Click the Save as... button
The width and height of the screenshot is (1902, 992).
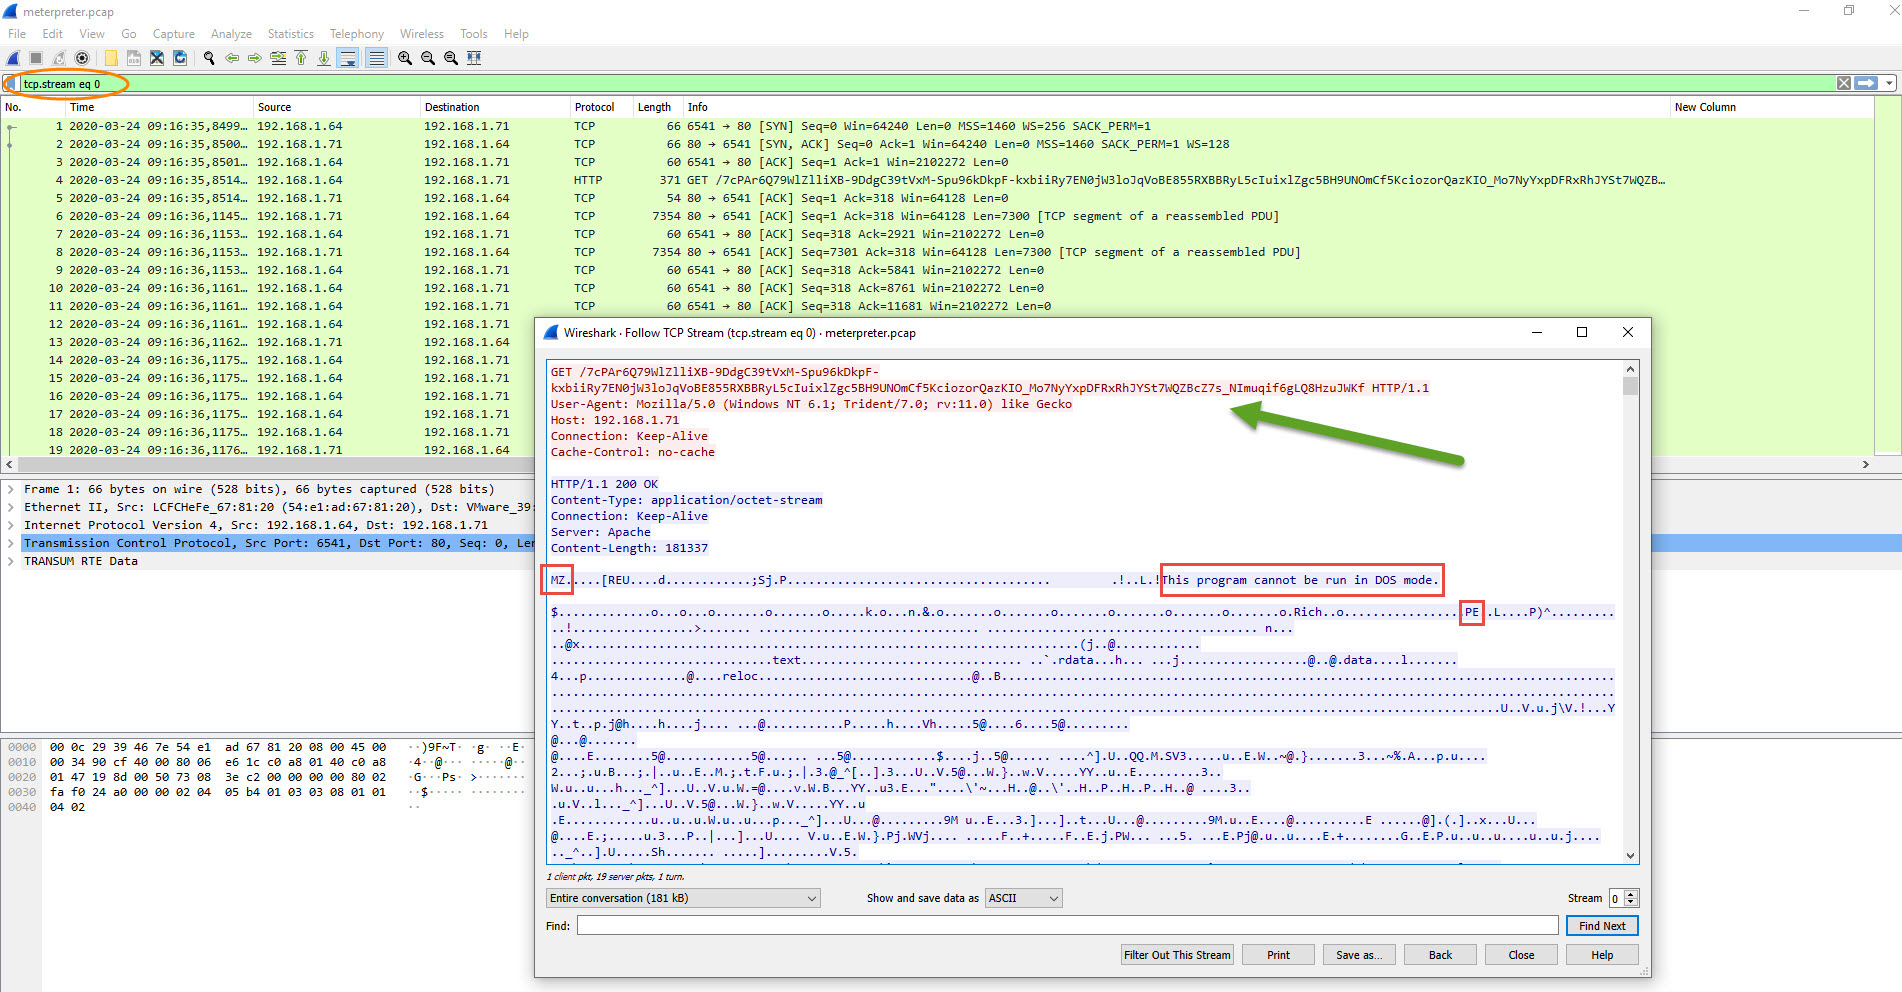tap(1359, 955)
